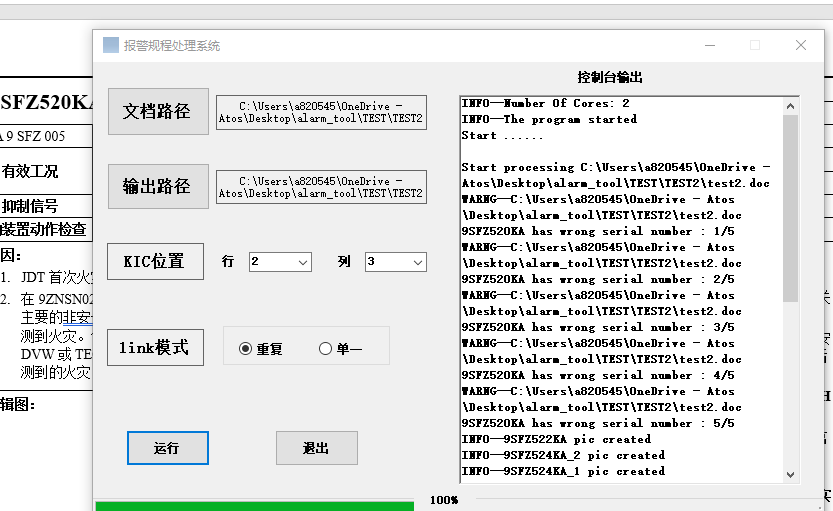Choose the 单一 radio option
833x511 pixels.
click(325, 349)
